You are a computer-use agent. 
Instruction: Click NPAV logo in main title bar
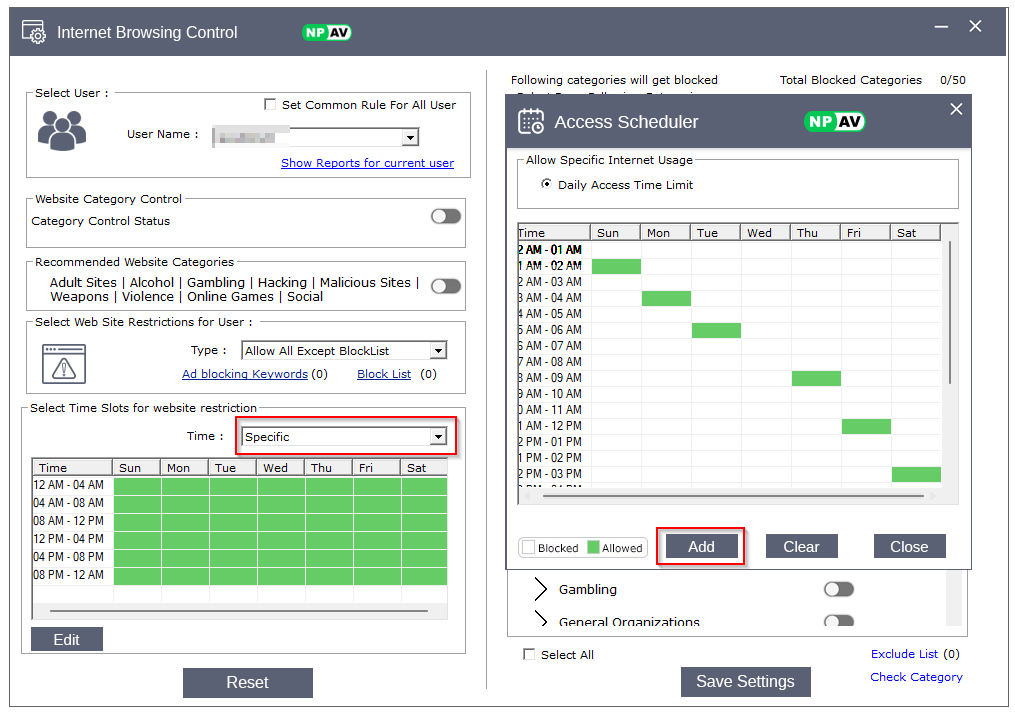327,32
